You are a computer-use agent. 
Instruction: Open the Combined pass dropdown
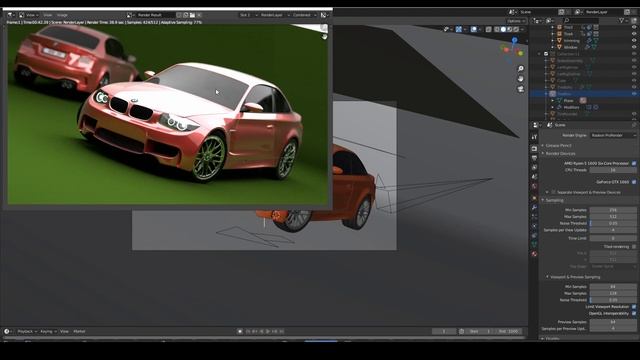tap(304, 15)
